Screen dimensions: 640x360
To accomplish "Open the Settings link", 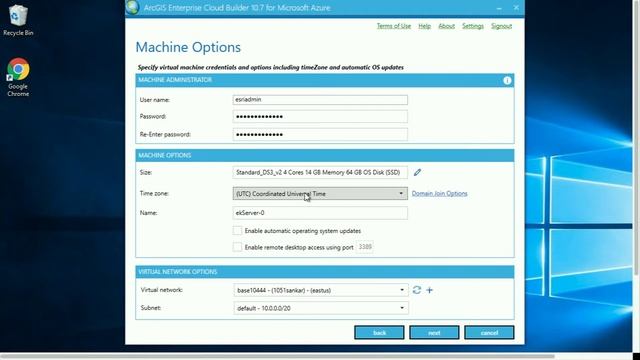I will (x=473, y=26).
